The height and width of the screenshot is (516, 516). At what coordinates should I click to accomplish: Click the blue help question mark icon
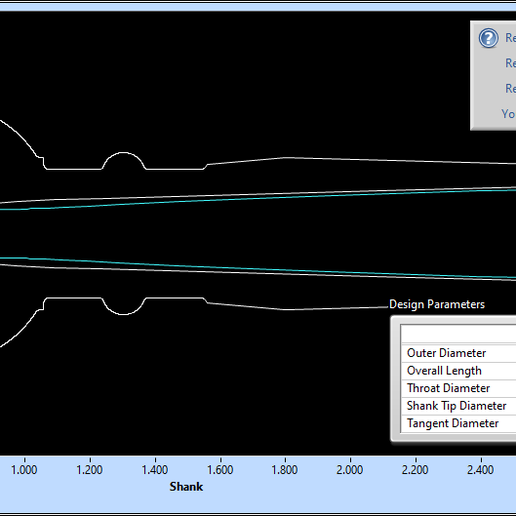point(488,38)
